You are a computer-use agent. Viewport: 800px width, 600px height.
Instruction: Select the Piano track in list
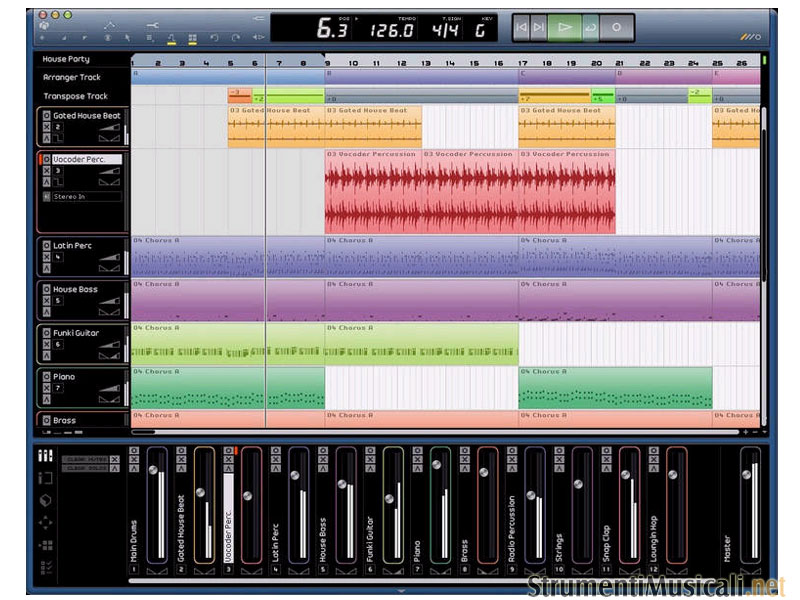(64, 377)
